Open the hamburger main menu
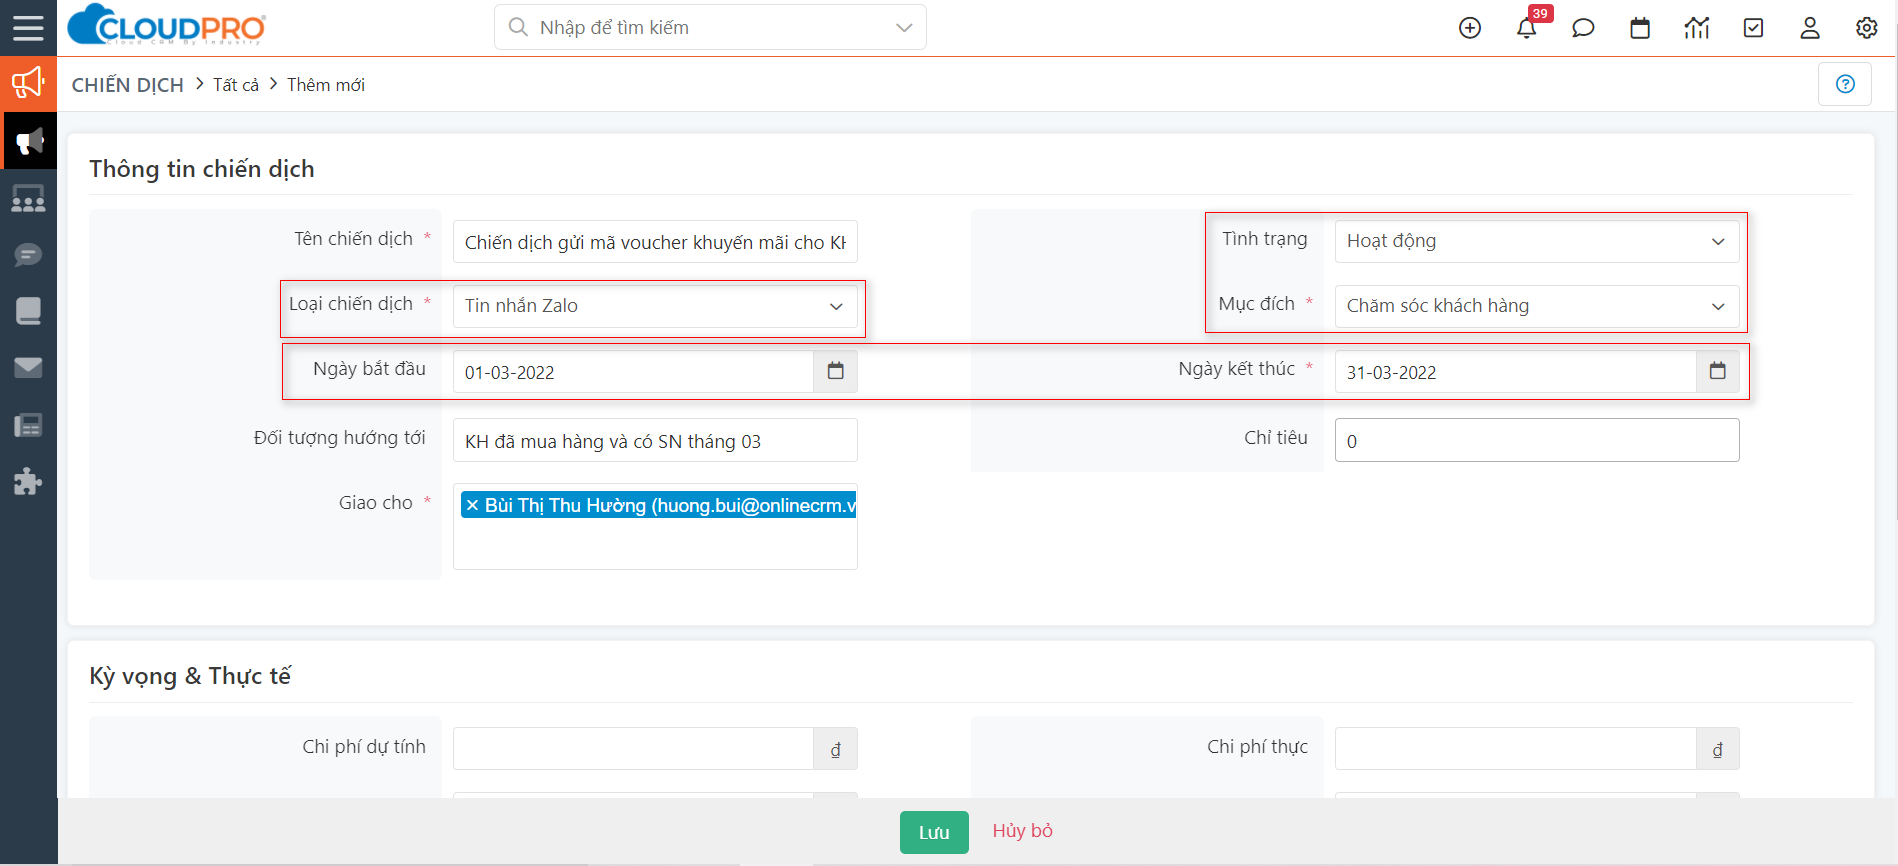Screen dimensions: 1898x866 tap(28, 27)
